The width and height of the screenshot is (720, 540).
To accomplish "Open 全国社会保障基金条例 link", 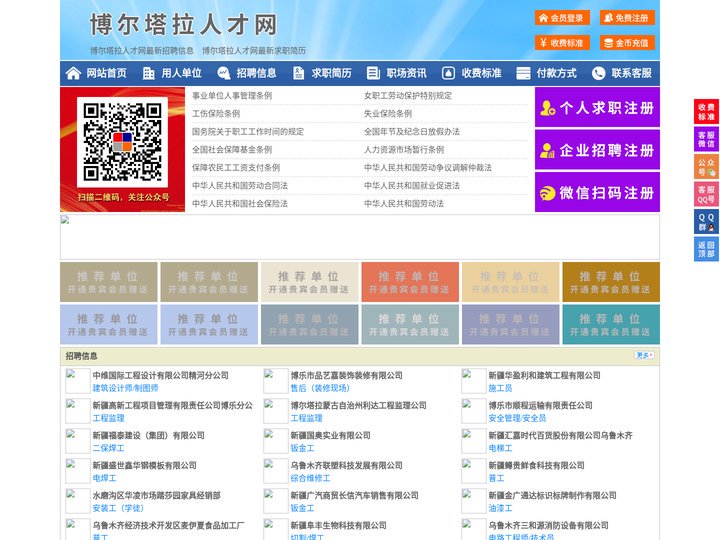I will coord(232,149).
